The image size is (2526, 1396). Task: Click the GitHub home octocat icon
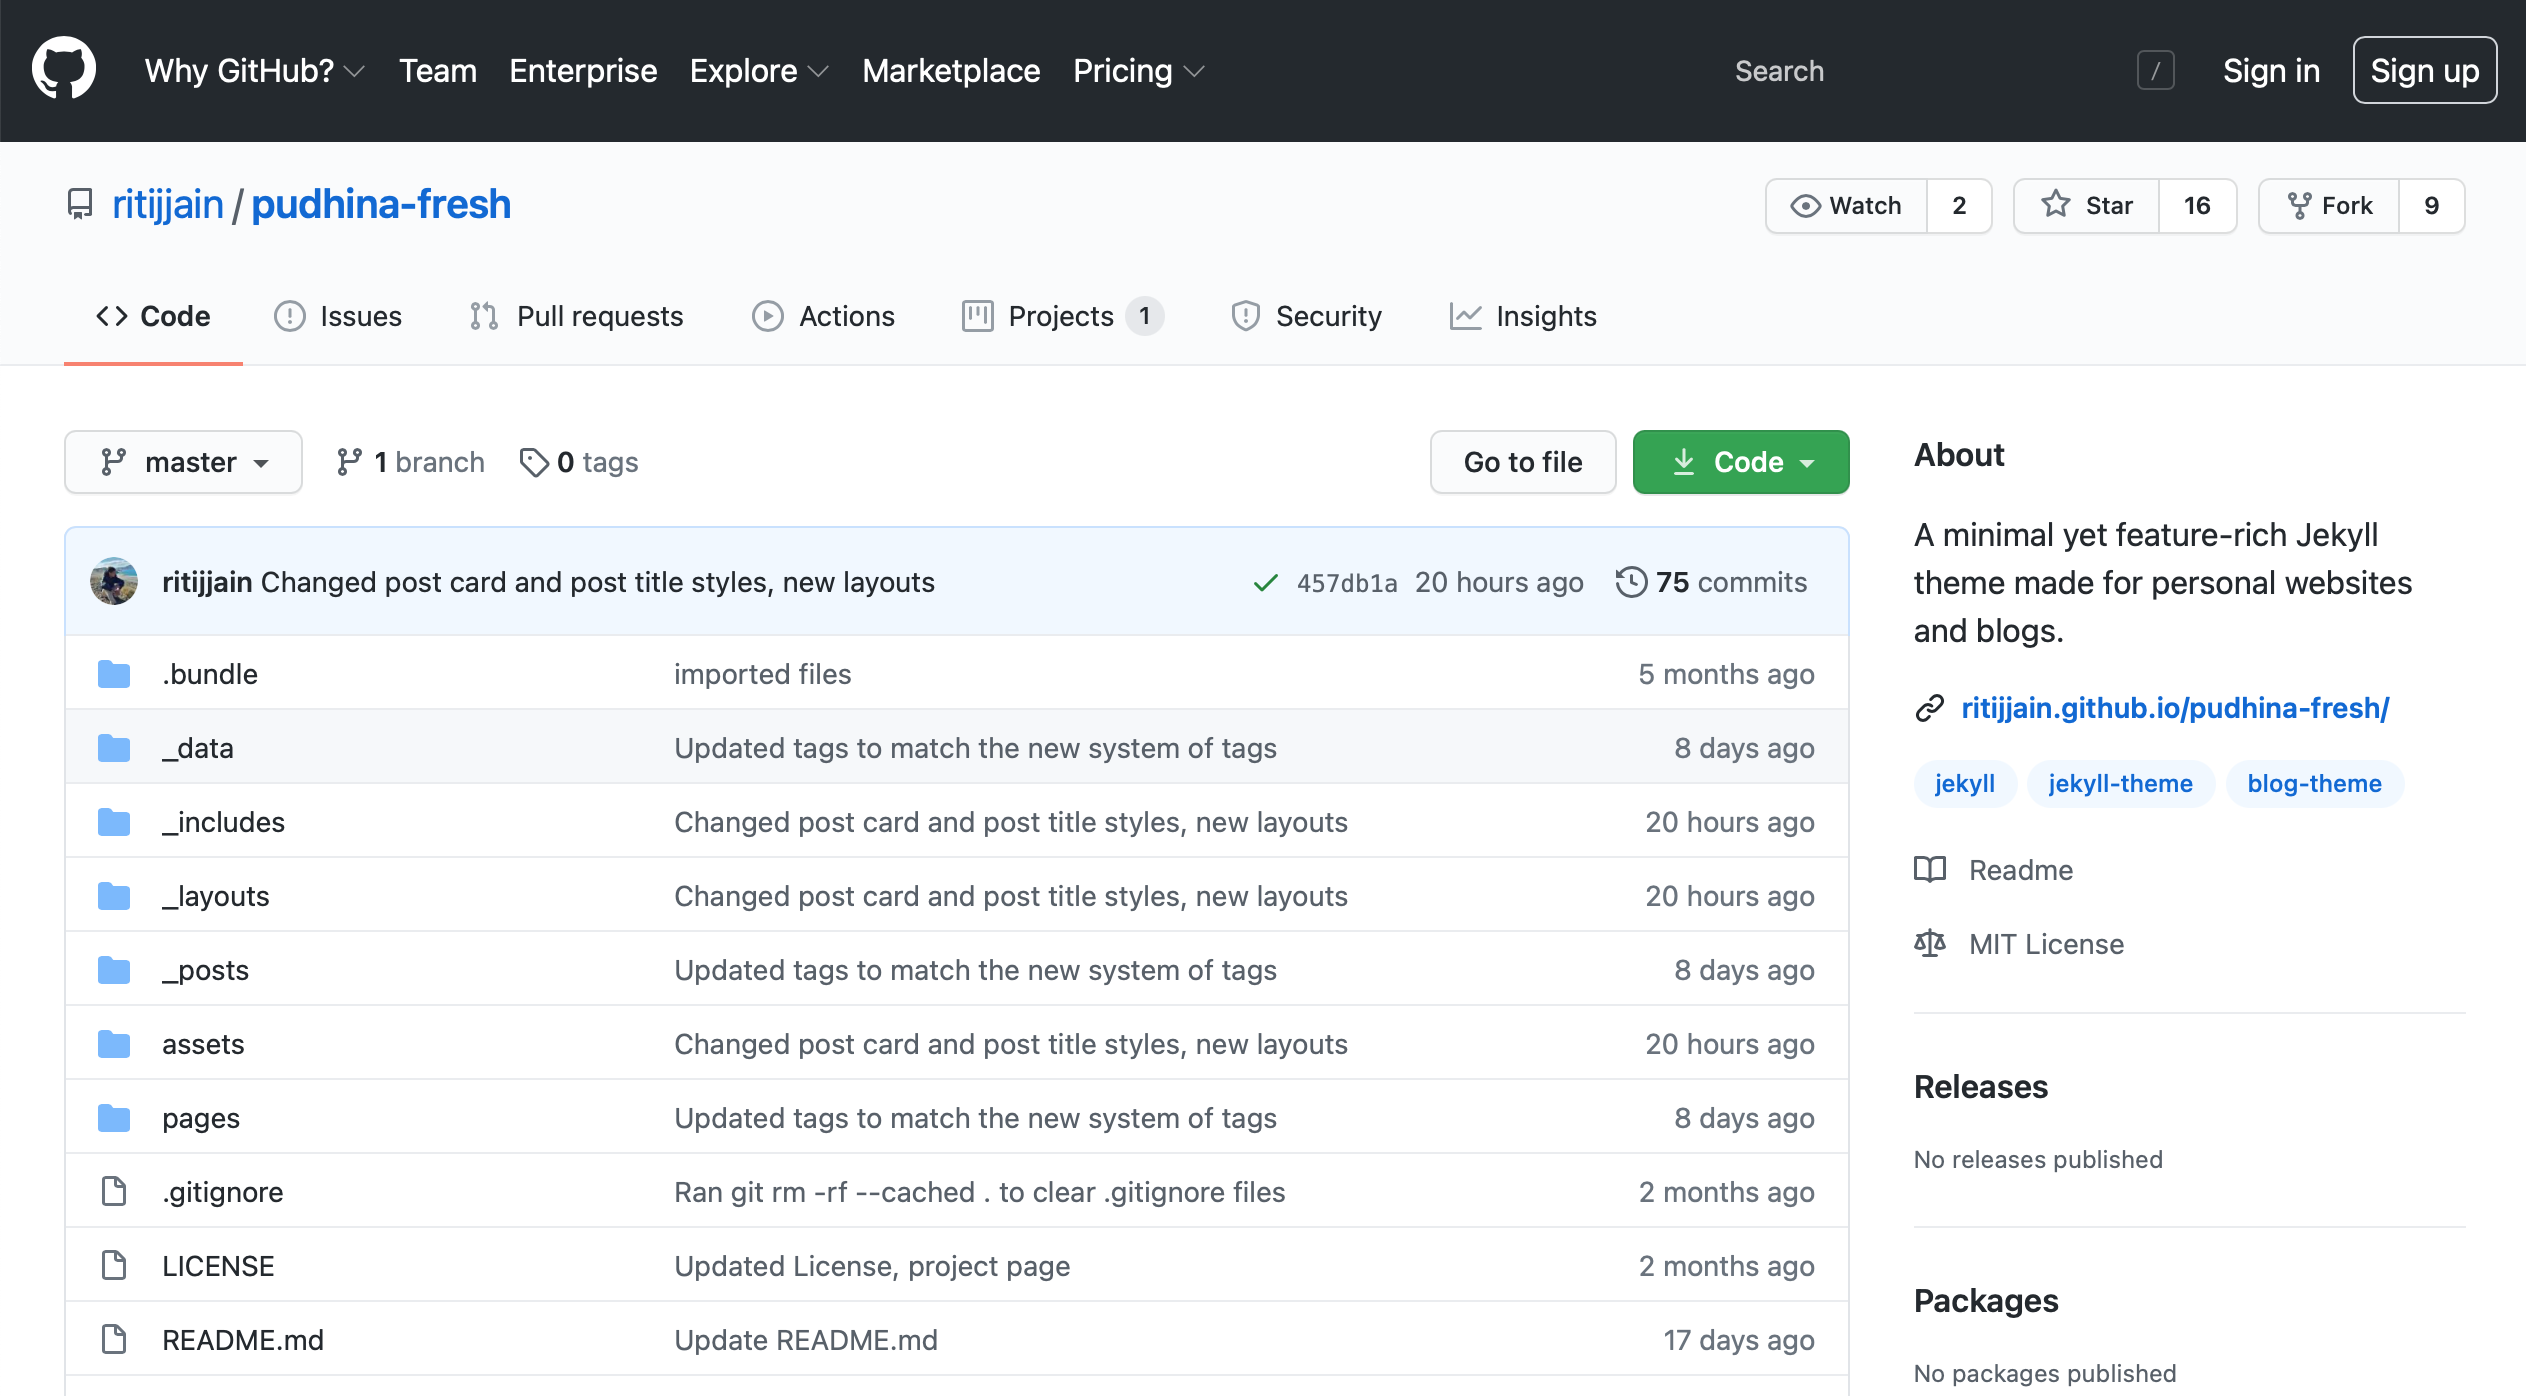pos(62,70)
